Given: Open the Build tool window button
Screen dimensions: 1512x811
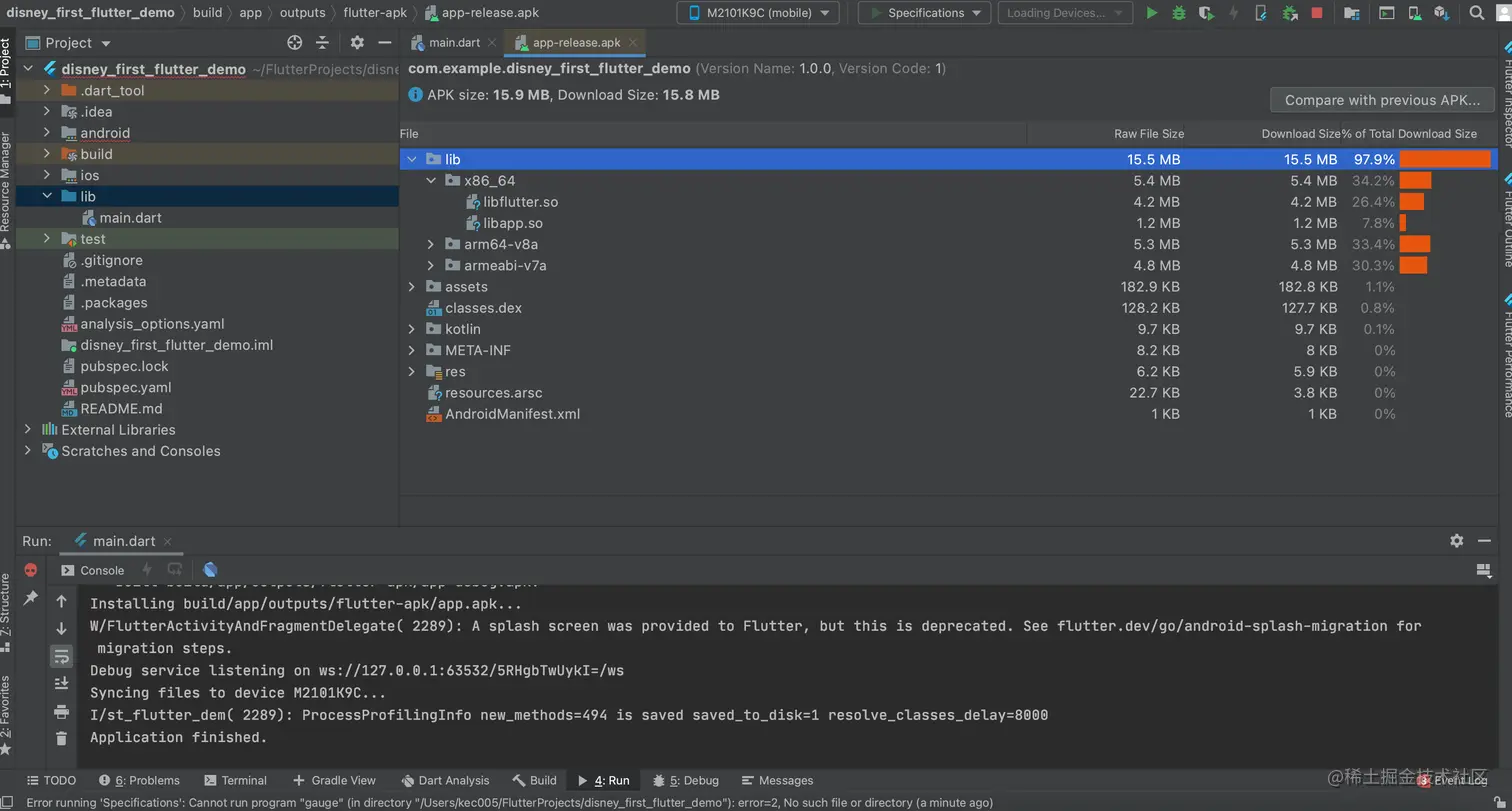Looking at the screenshot, I should pos(535,780).
